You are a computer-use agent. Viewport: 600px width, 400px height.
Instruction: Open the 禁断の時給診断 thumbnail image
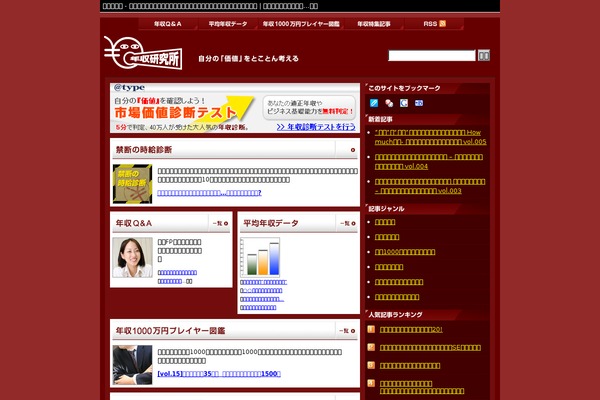tap(132, 184)
